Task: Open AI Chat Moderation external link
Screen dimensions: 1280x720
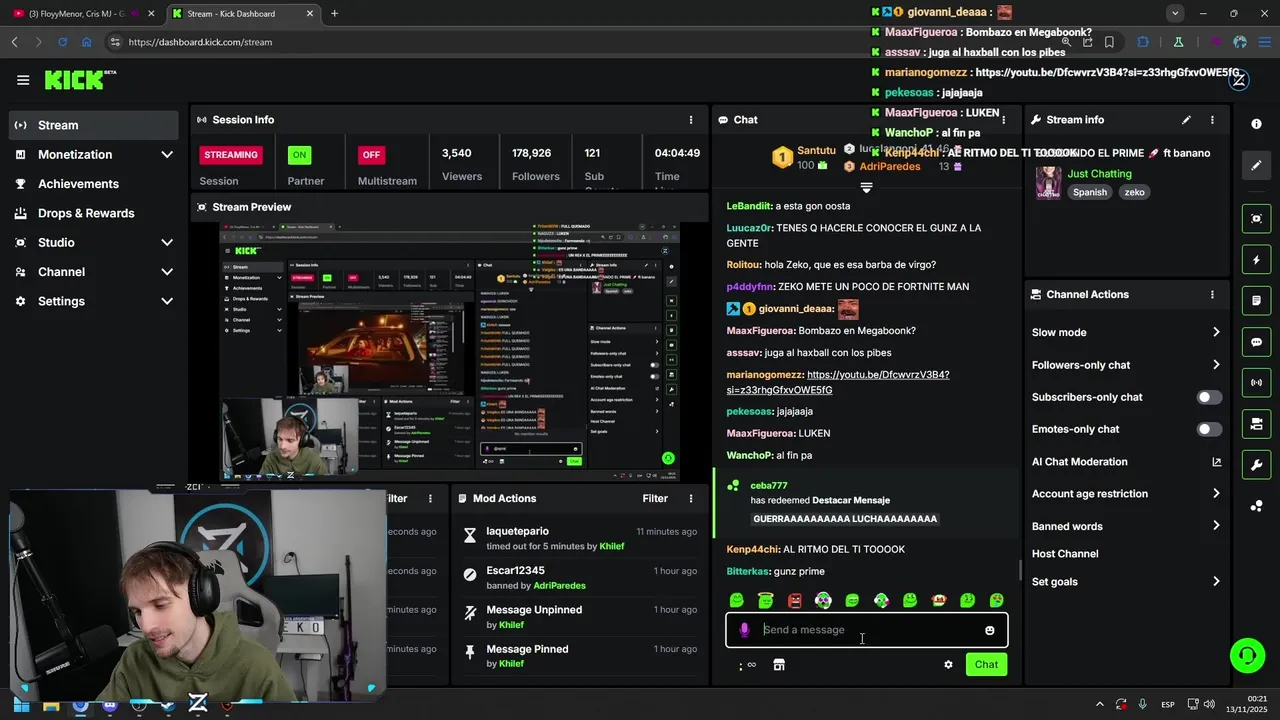Action: pyautogui.click(x=1216, y=462)
